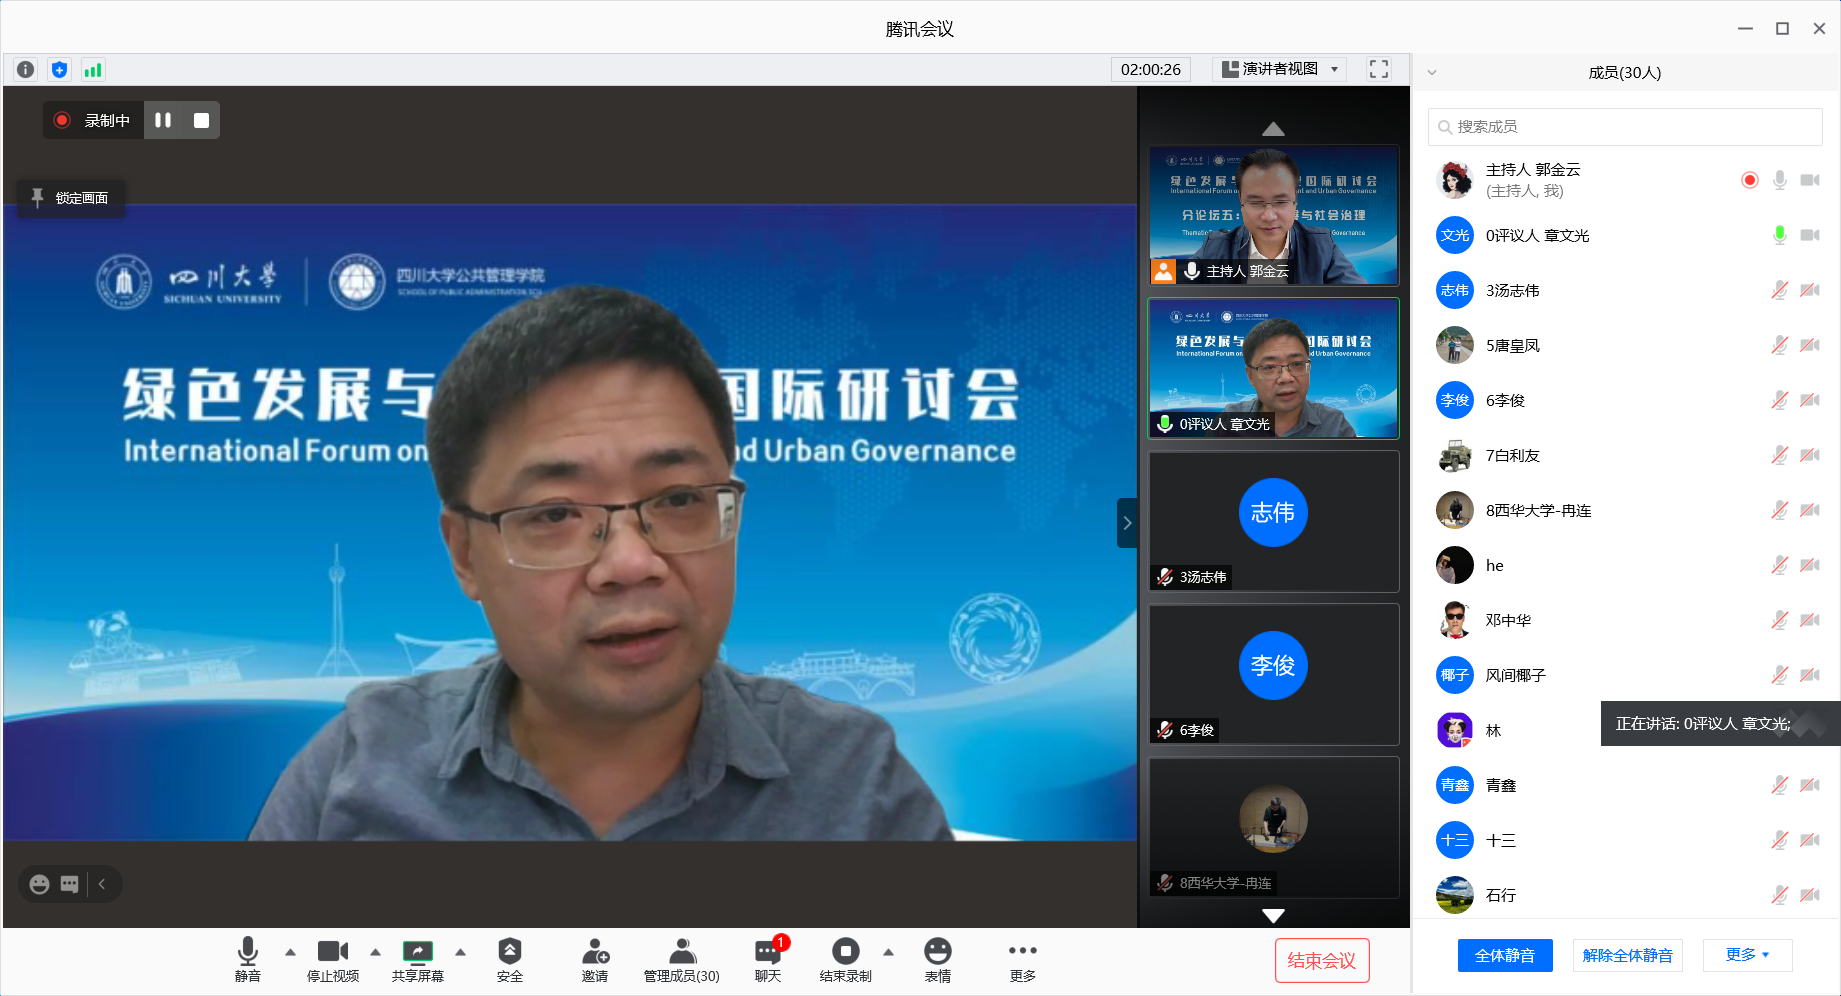Viewport: 1841px width, 996px height.
Task: Open meeting info icon
Action: (26, 70)
